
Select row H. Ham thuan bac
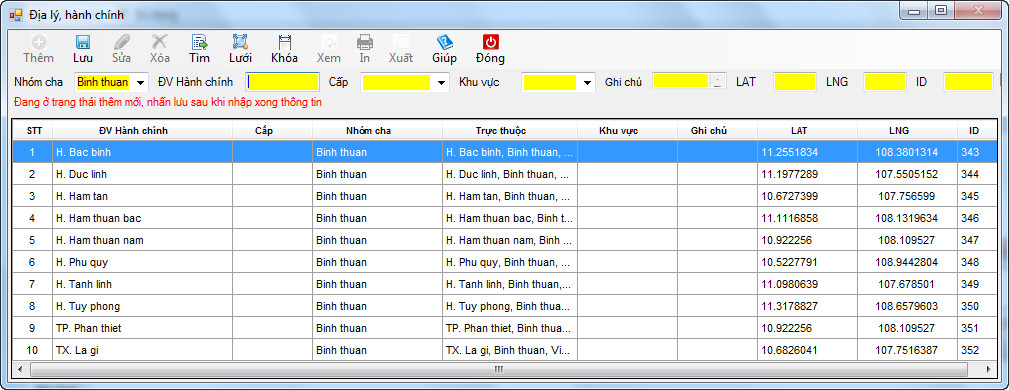[505, 218]
